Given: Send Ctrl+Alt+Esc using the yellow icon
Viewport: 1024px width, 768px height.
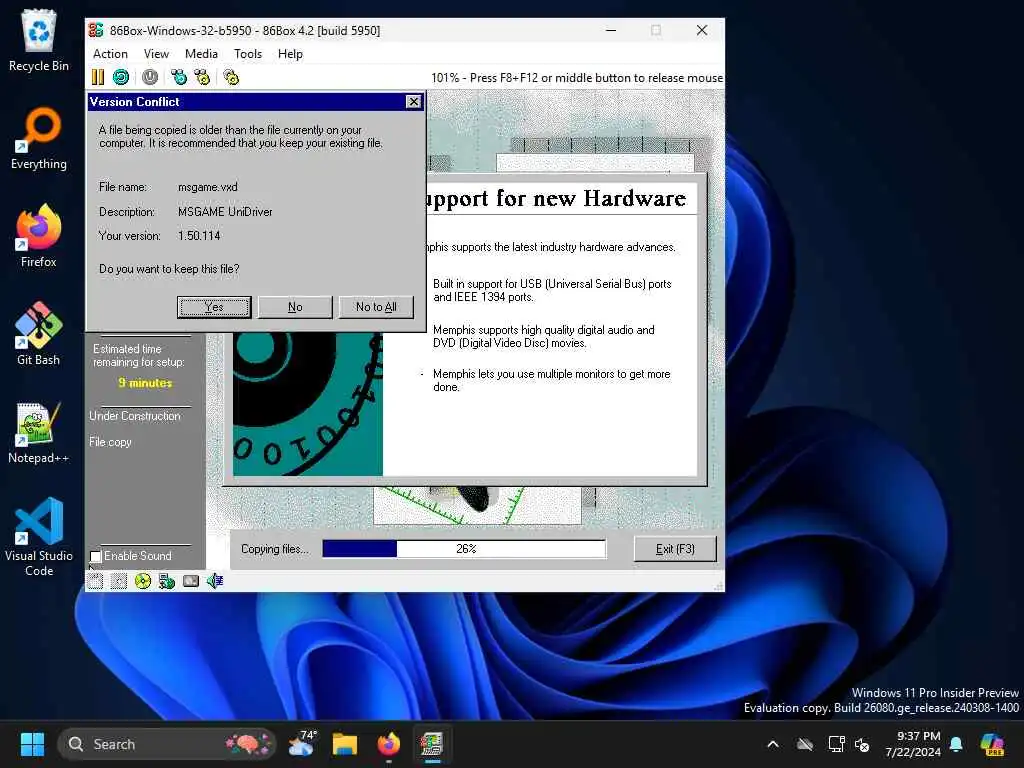Looking at the screenshot, I should tap(202, 77).
